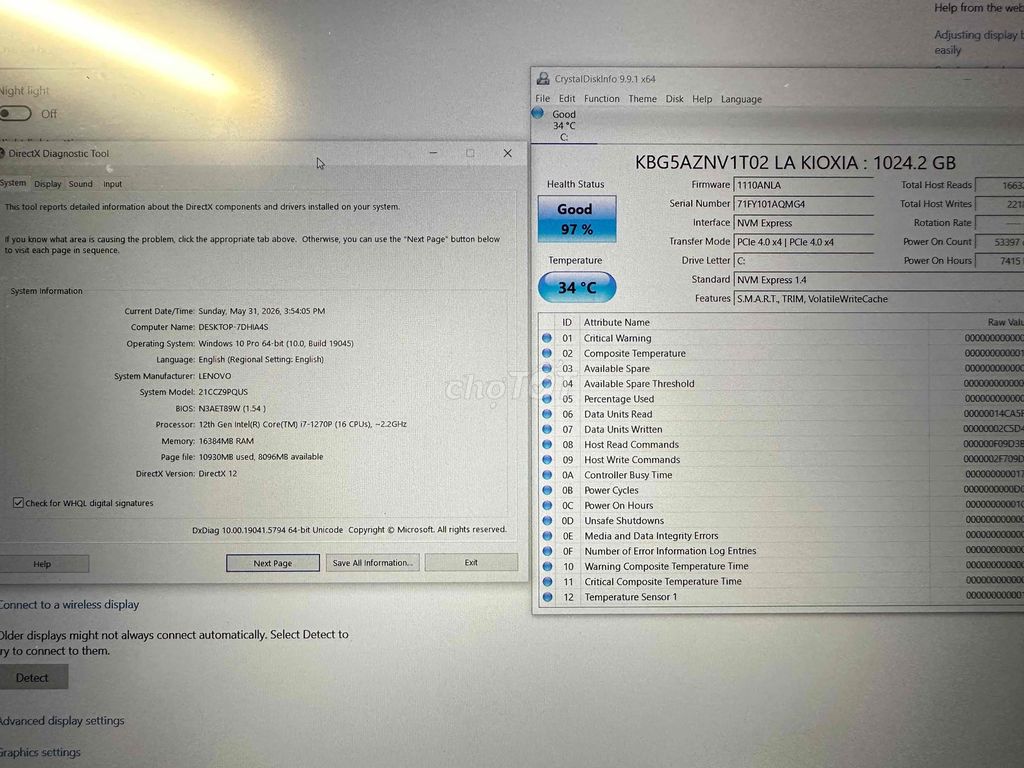
Task: Click the Serial Number field
Action: 803,204
